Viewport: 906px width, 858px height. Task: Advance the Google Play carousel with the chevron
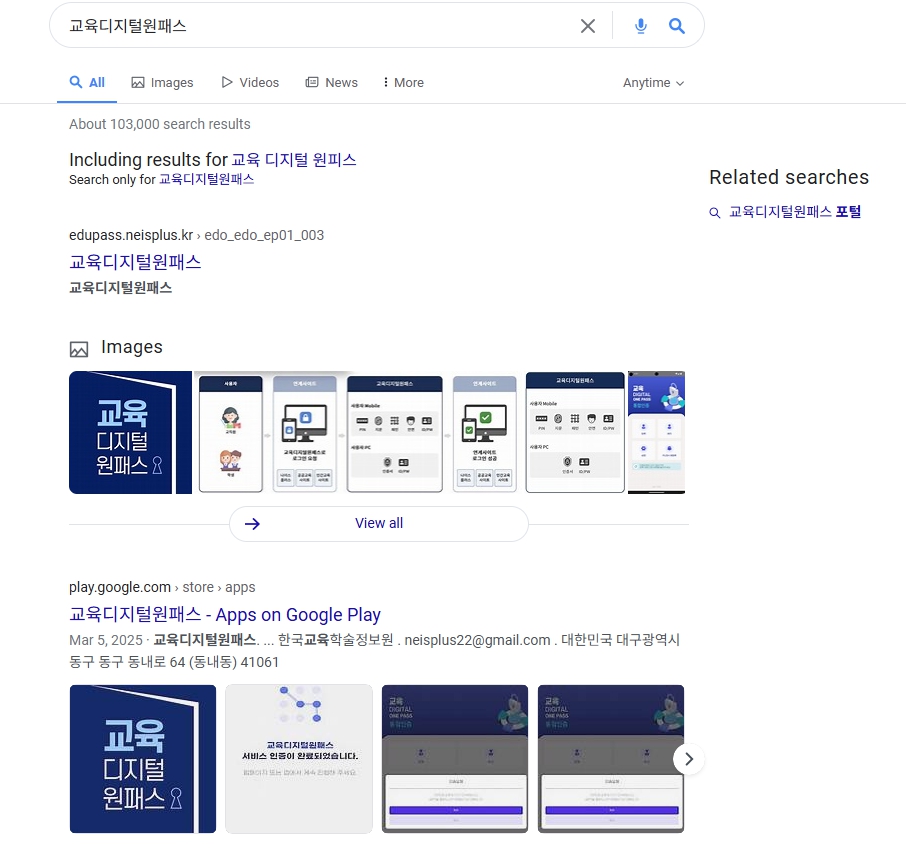click(689, 759)
